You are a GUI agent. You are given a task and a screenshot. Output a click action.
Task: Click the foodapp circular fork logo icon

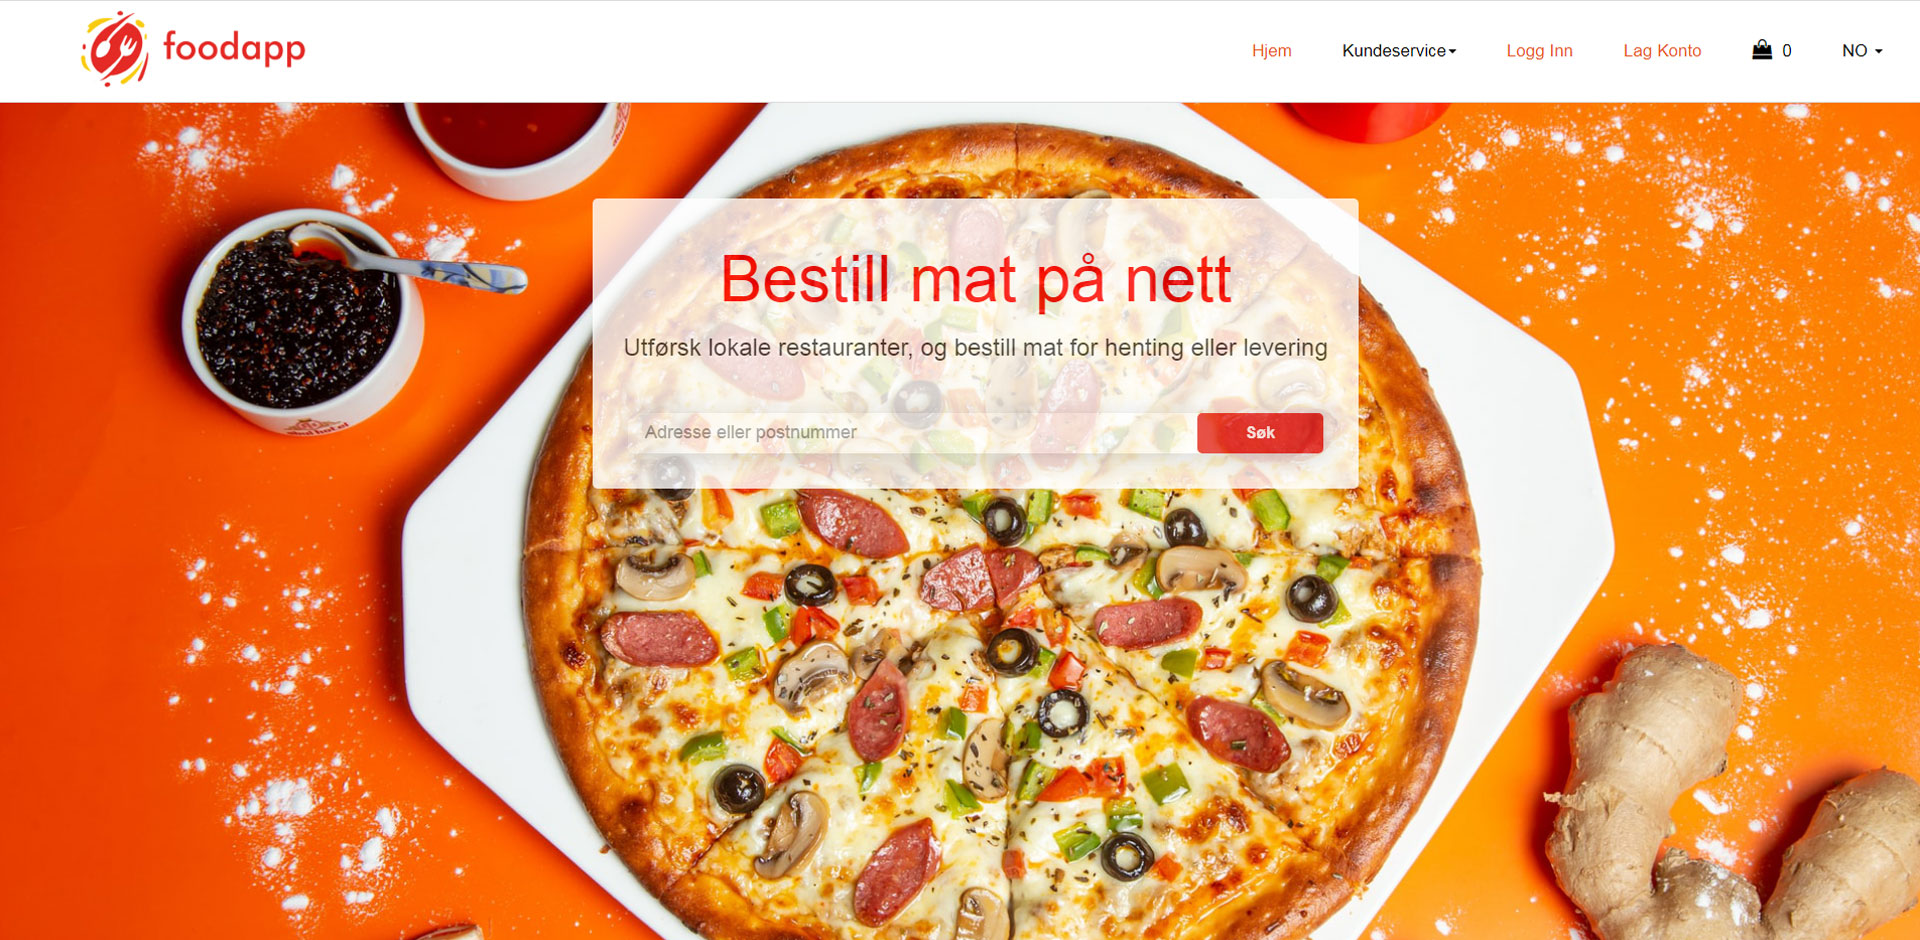click(x=115, y=49)
